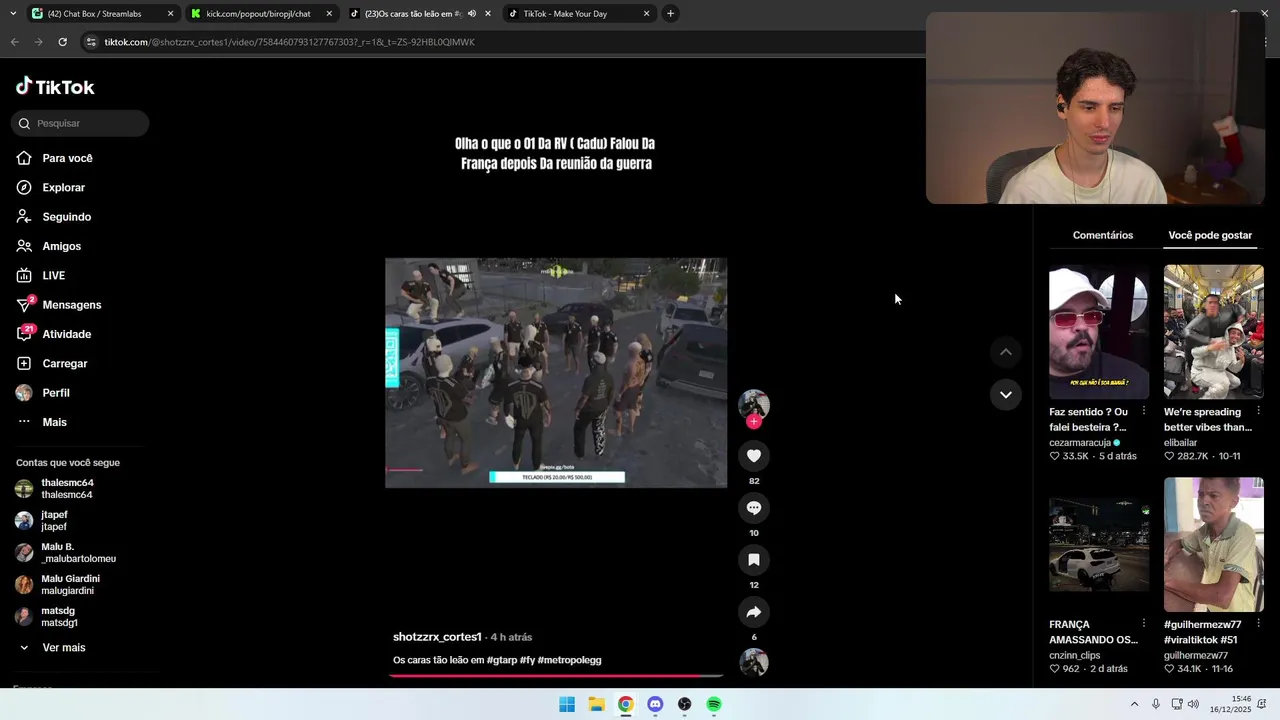
Task: Open Spotify from taskbar
Action: coord(714,704)
